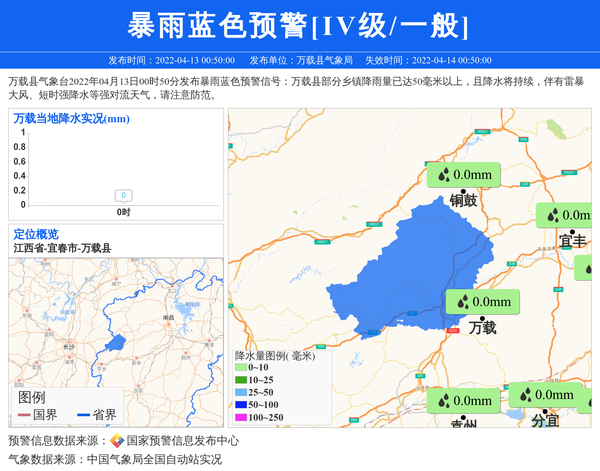Click the rainfall badge above 宜丰
This screenshot has width=600, height=471.
point(566,215)
